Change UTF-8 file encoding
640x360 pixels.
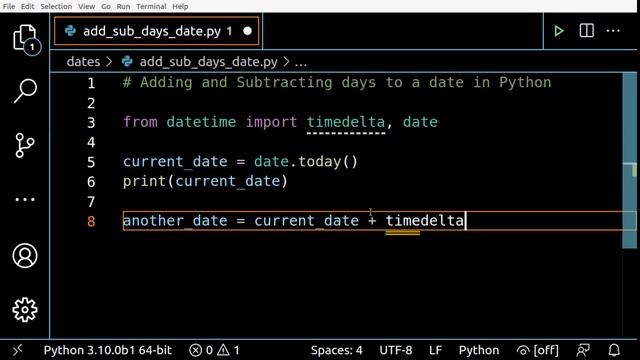pyautogui.click(x=396, y=350)
